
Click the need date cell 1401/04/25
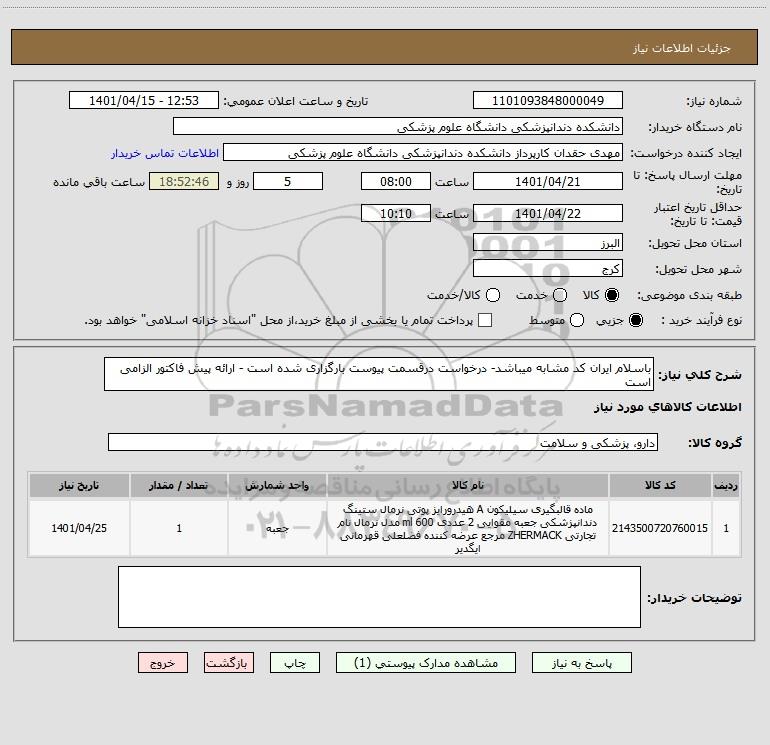pos(79,528)
